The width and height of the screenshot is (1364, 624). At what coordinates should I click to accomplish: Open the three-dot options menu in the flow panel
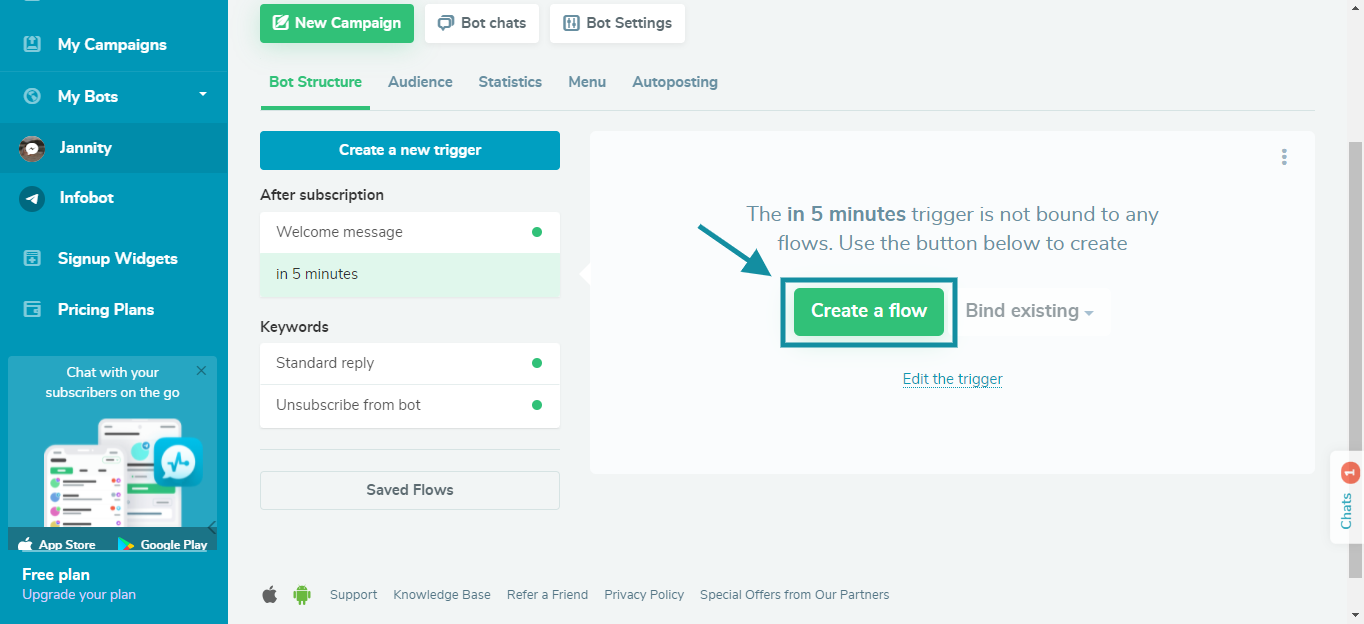[1284, 156]
